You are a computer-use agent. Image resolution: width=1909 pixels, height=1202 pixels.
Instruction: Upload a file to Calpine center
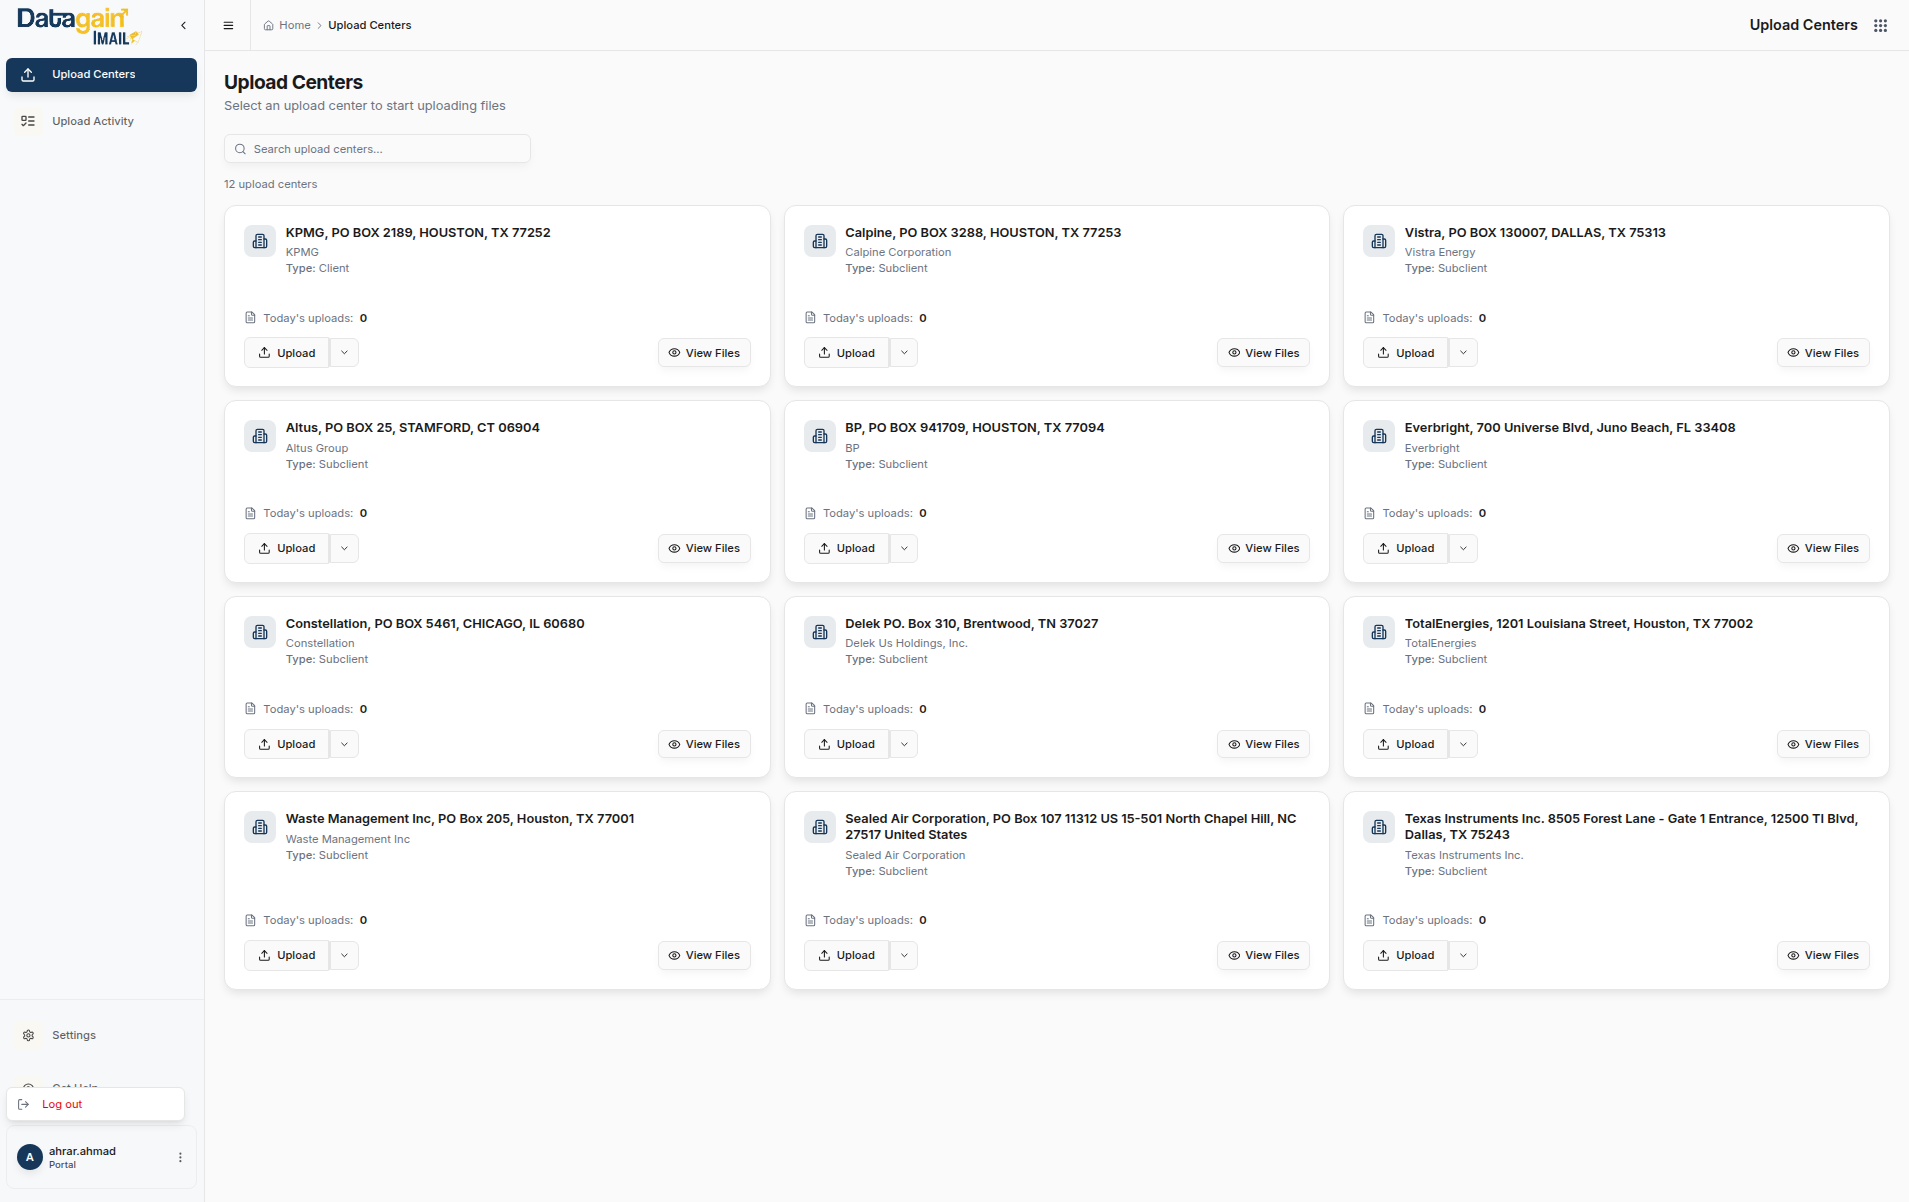tap(846, 353)
